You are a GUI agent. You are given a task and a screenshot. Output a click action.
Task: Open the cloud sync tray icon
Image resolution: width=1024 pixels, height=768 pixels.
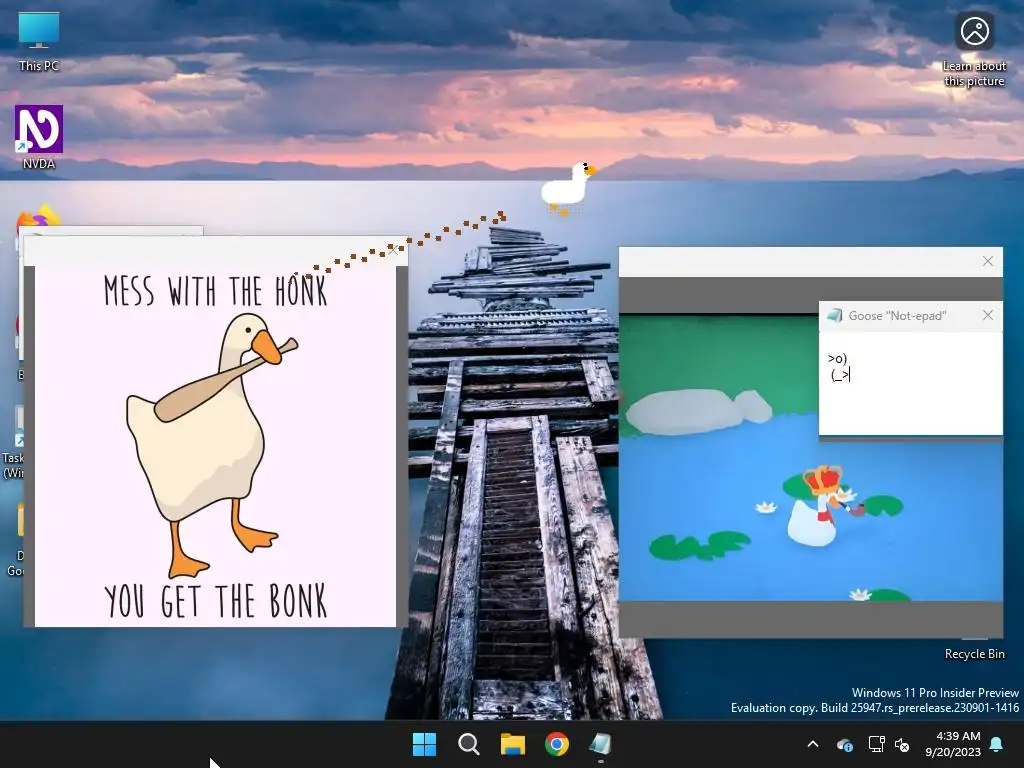tap(845, 744)
